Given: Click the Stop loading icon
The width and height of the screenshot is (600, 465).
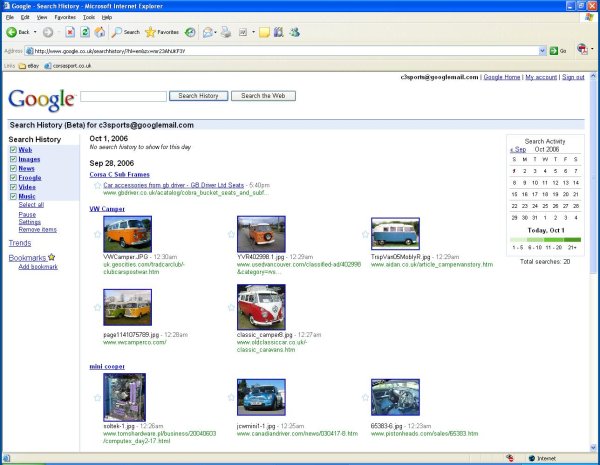Looking at the screenshot, I should pyautogui.click(x=70, y=33).
